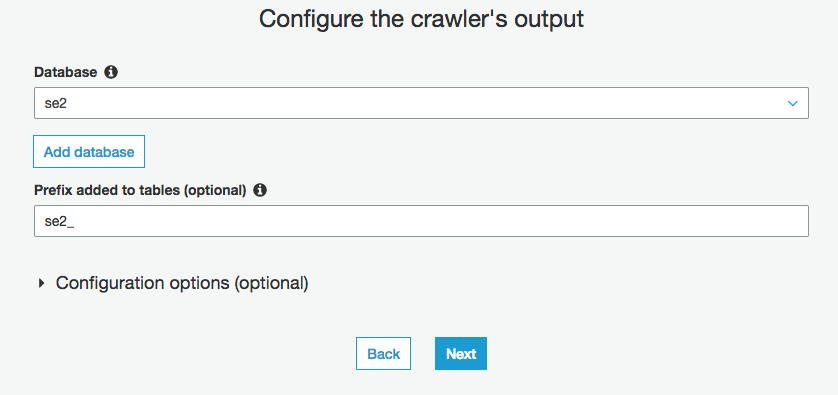Toggle the arrow beside Configuration options
This screenshot has height=395, width=838.
tap(42, 283)
